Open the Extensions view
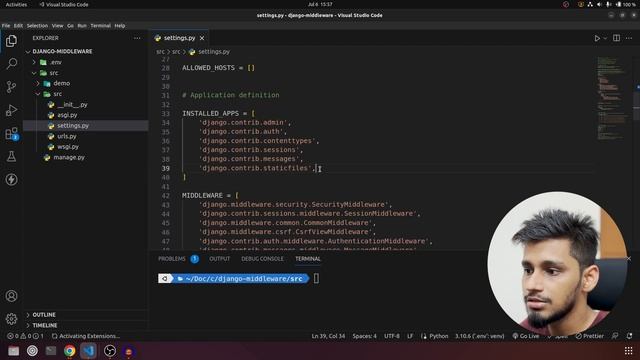The width and height of the screenshot is (640, 360). tap(11, 133)
